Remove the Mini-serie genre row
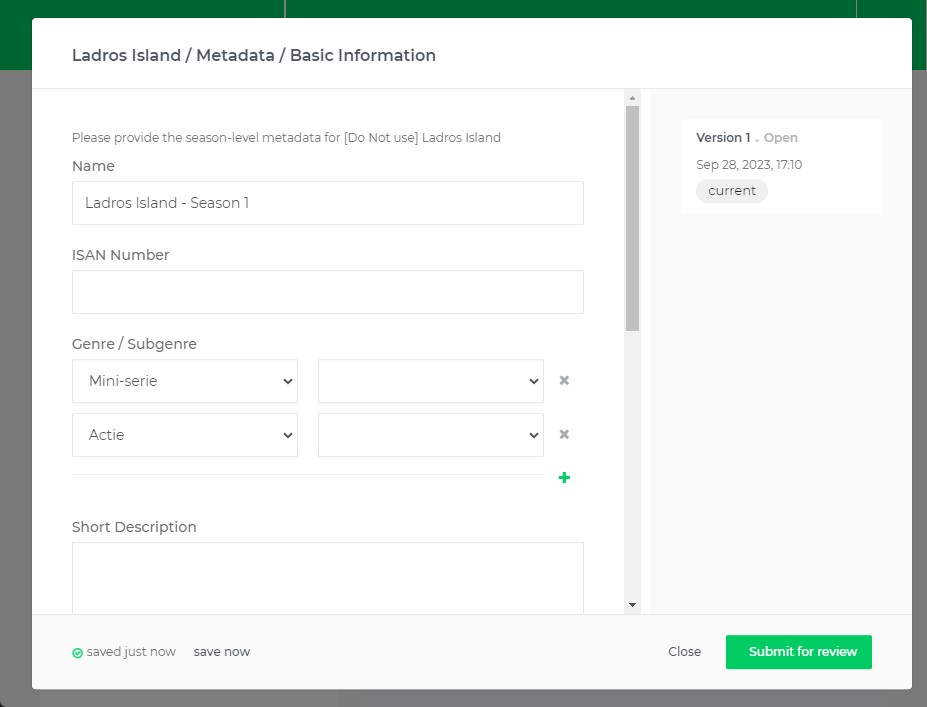The width and height of the screenshot is (927, 707). [564, 381]
